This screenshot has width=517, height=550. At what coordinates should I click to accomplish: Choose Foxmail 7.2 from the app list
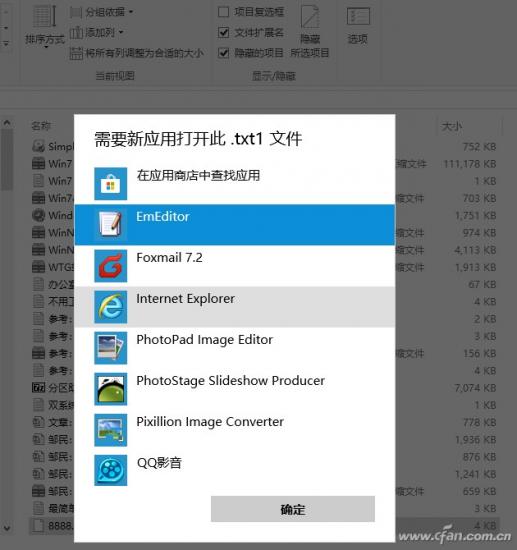click(235, 266)
